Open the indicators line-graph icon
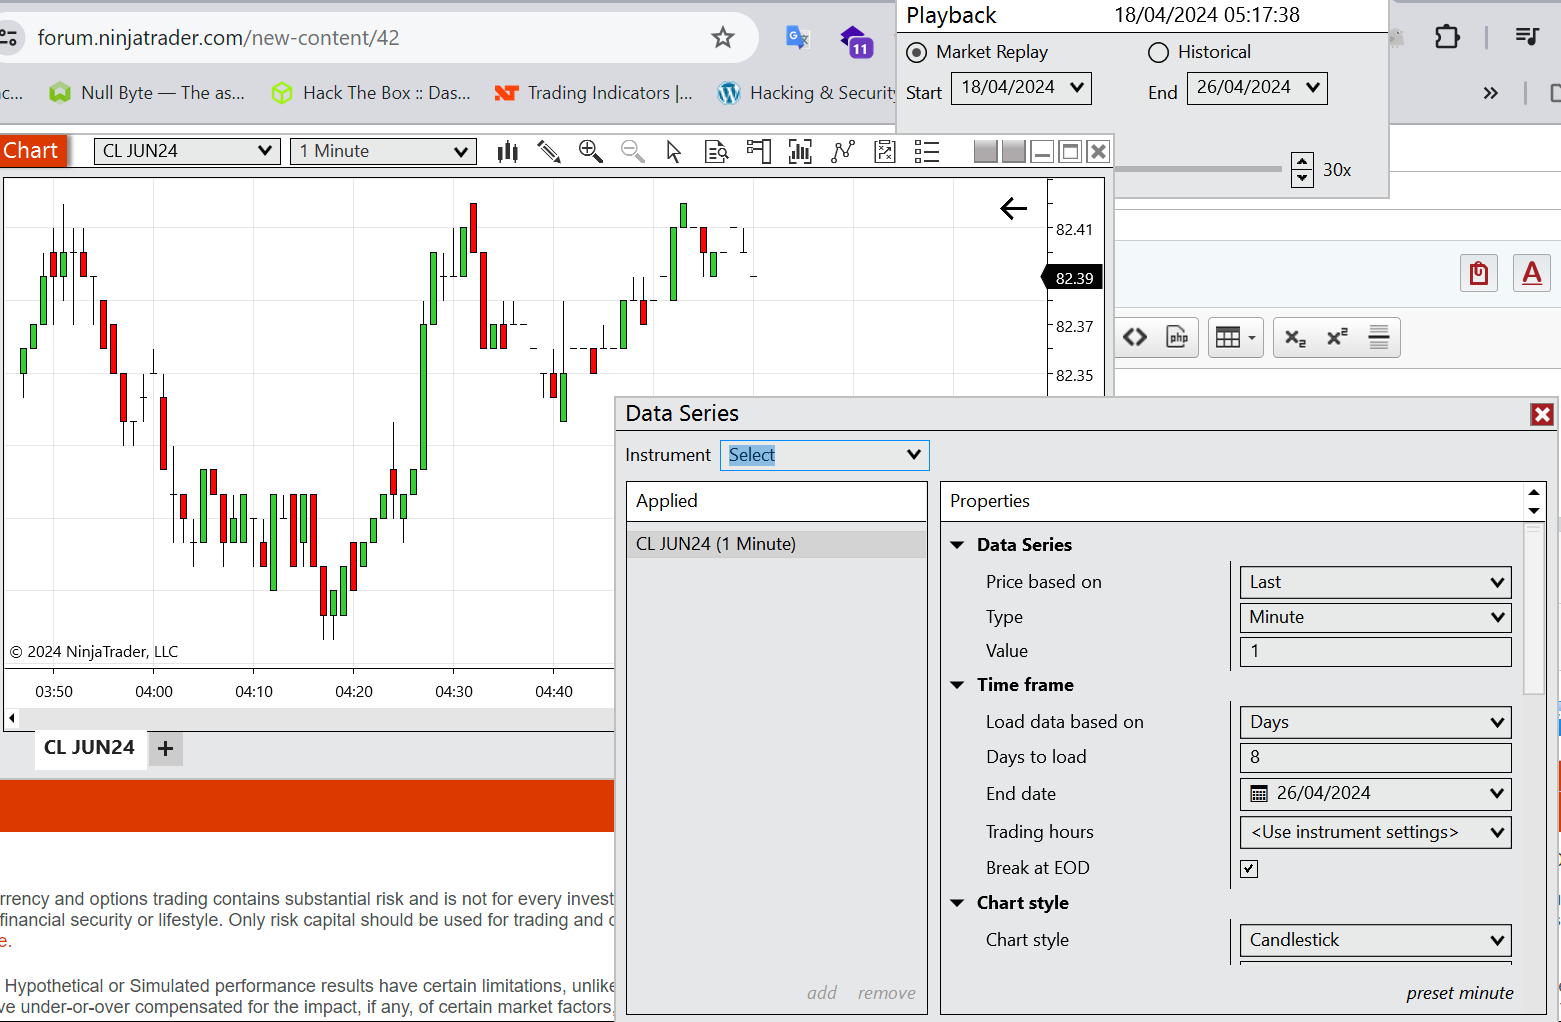1561x1022 pixels. point(843,151)
